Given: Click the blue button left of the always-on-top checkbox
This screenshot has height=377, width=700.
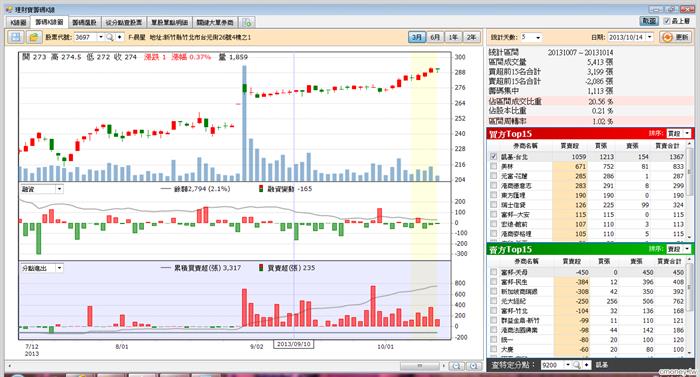Looking at the screenshot, I should (x=649, y=21).
